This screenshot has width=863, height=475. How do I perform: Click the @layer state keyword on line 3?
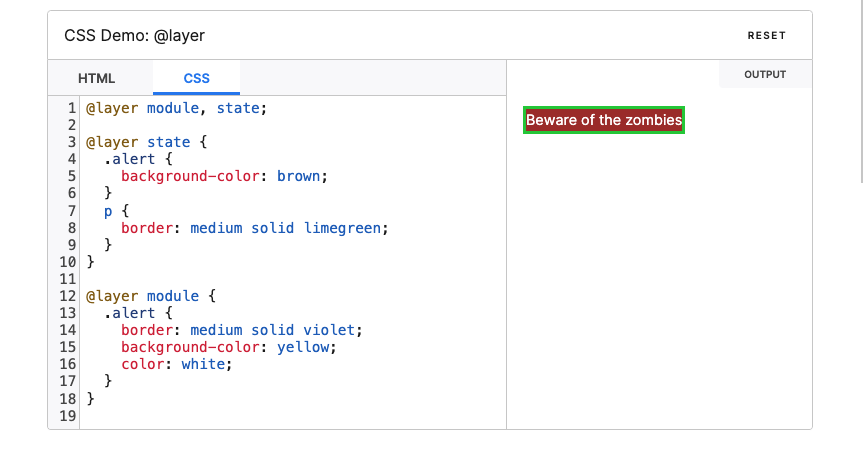[x=138, y=142]
